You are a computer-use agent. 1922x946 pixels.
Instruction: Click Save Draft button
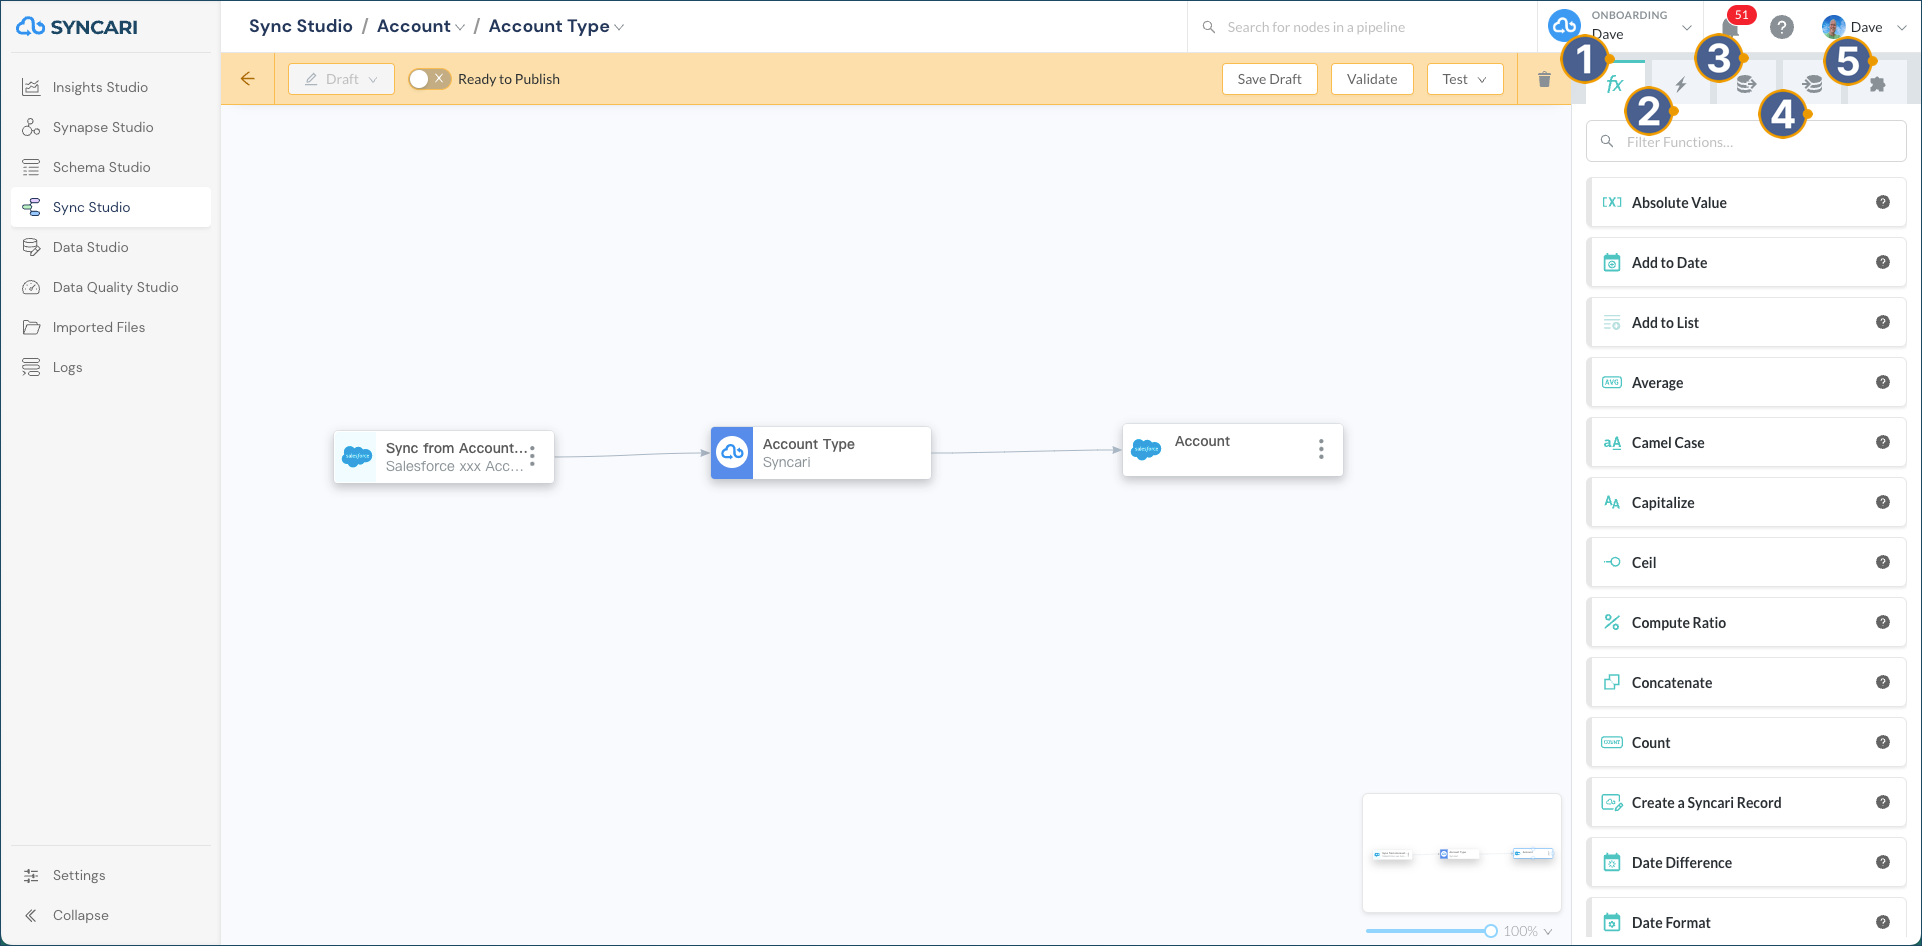coord(1269,79)
